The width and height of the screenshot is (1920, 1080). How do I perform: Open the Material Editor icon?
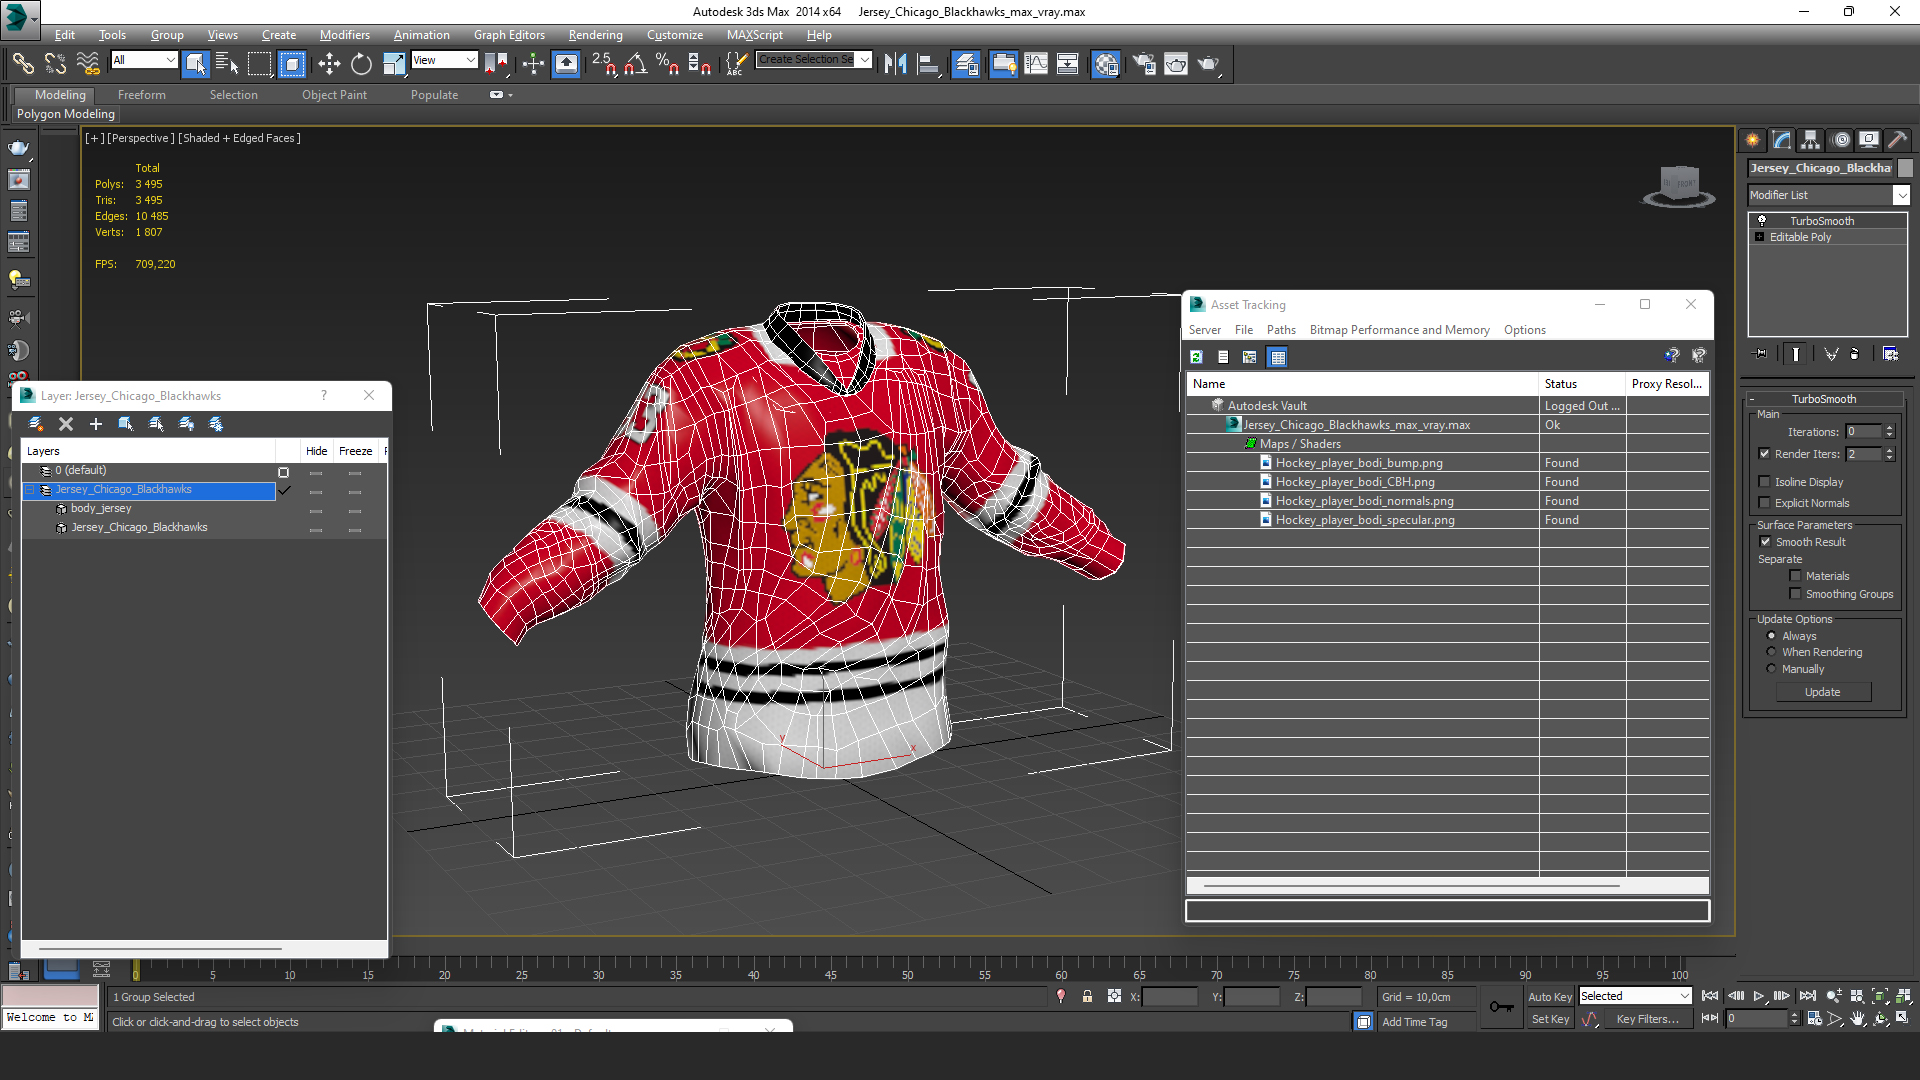(x=1105, y=64)
